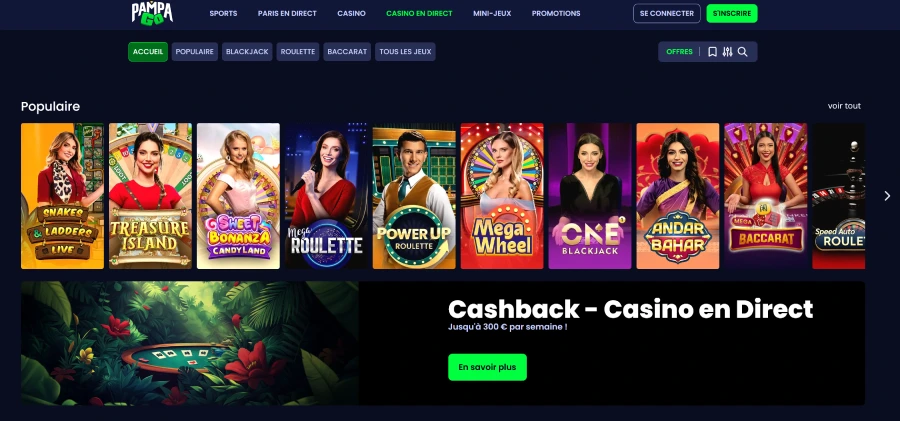Click the En savoir plus button
Screen dimensions: 900x421
coord(487,367)
